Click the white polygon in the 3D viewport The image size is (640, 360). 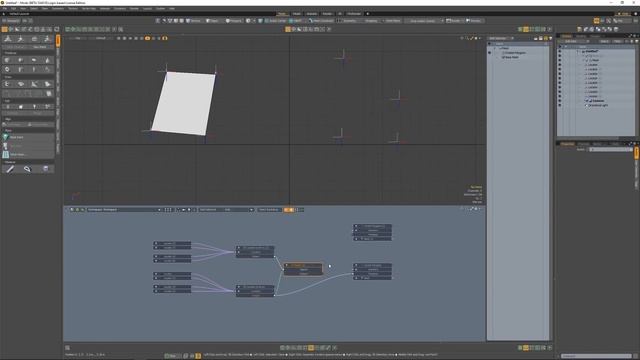(x=183, y=103)
